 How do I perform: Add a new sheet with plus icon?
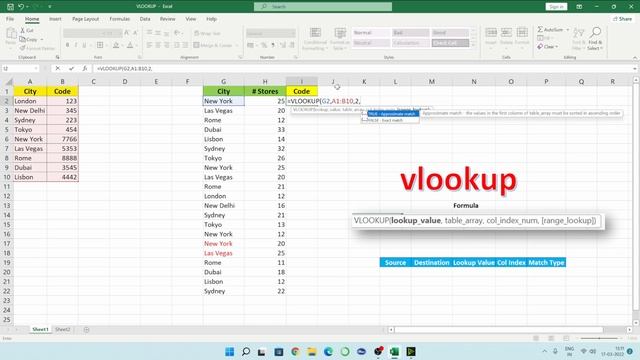point(86,329)
